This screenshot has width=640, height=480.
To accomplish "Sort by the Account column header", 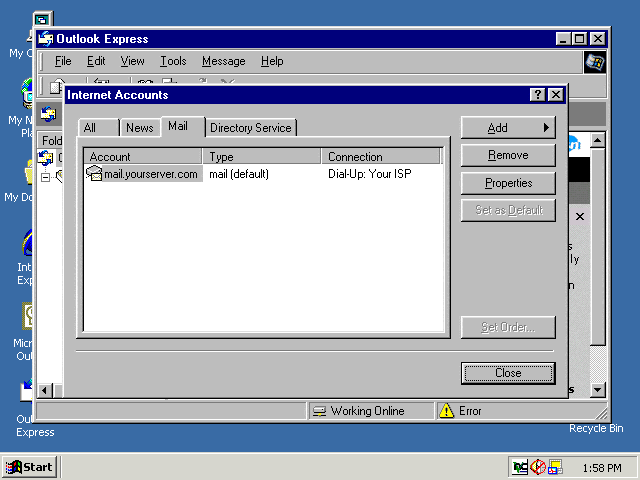I will [x=143, y=157].
